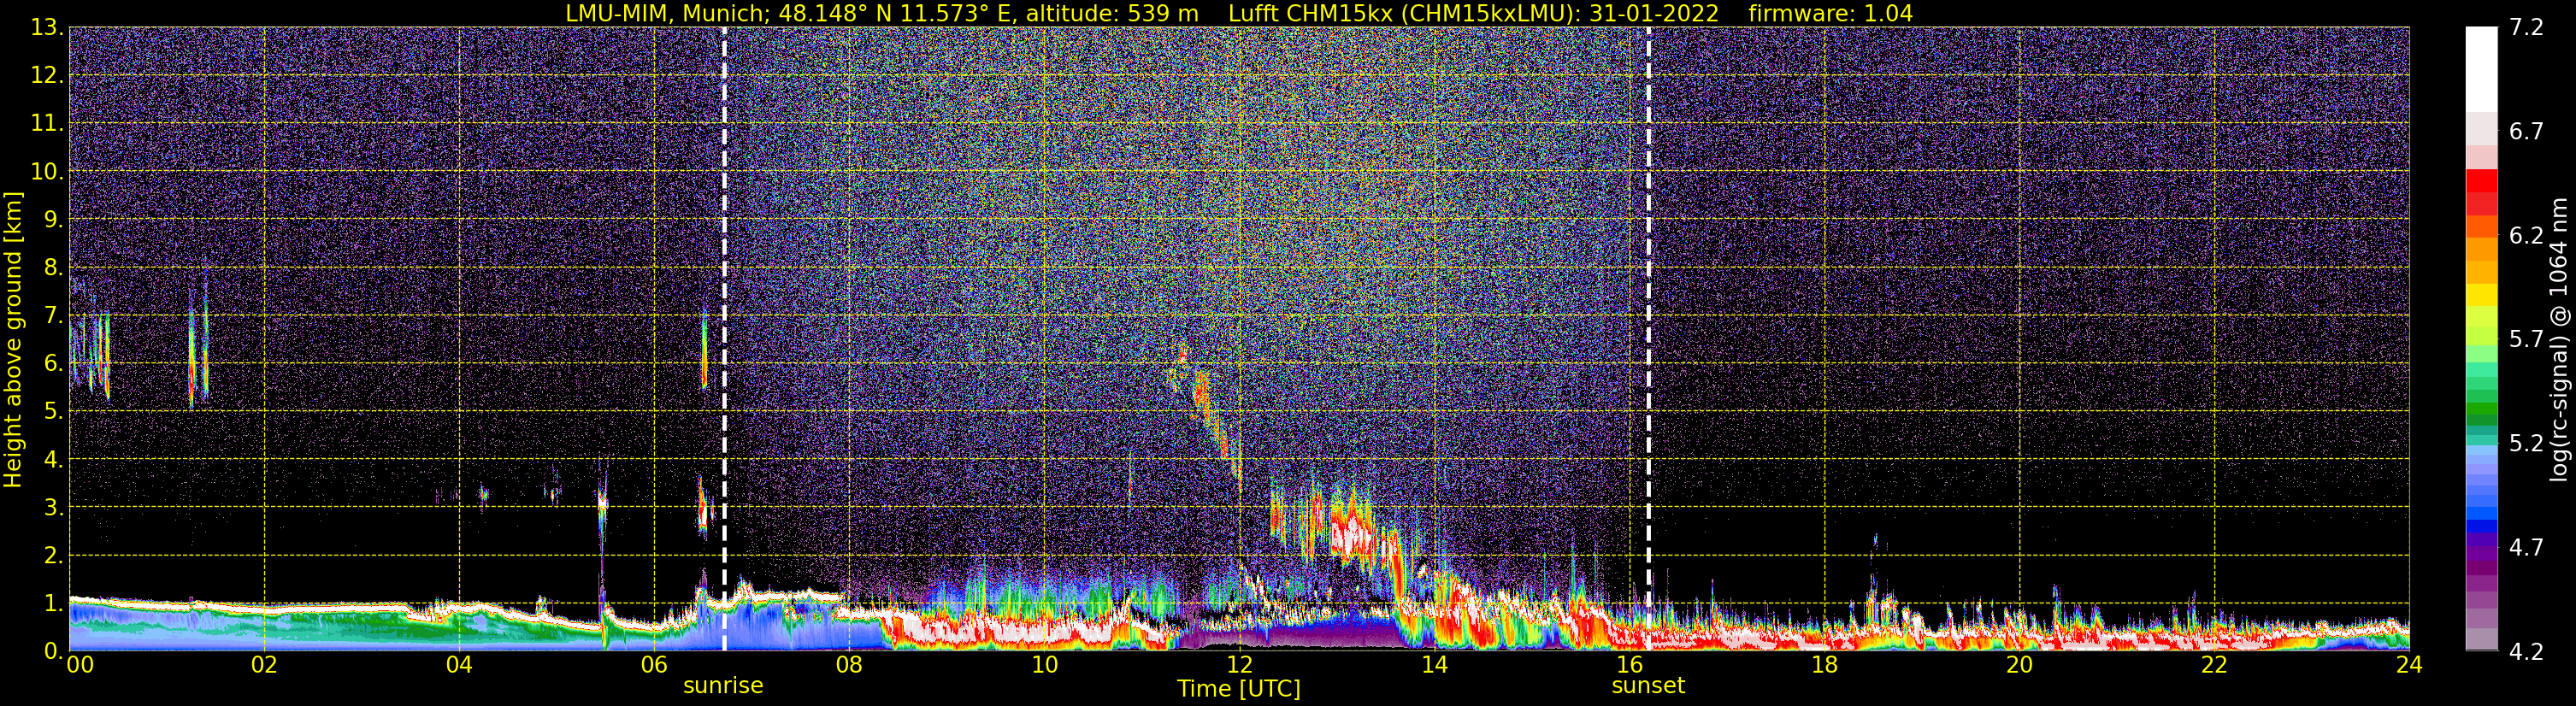Image resolution: width=2576 pixels, height=706 pixels.
Task: Click the green segment of the colorbar
Action: pos(2482,408)
